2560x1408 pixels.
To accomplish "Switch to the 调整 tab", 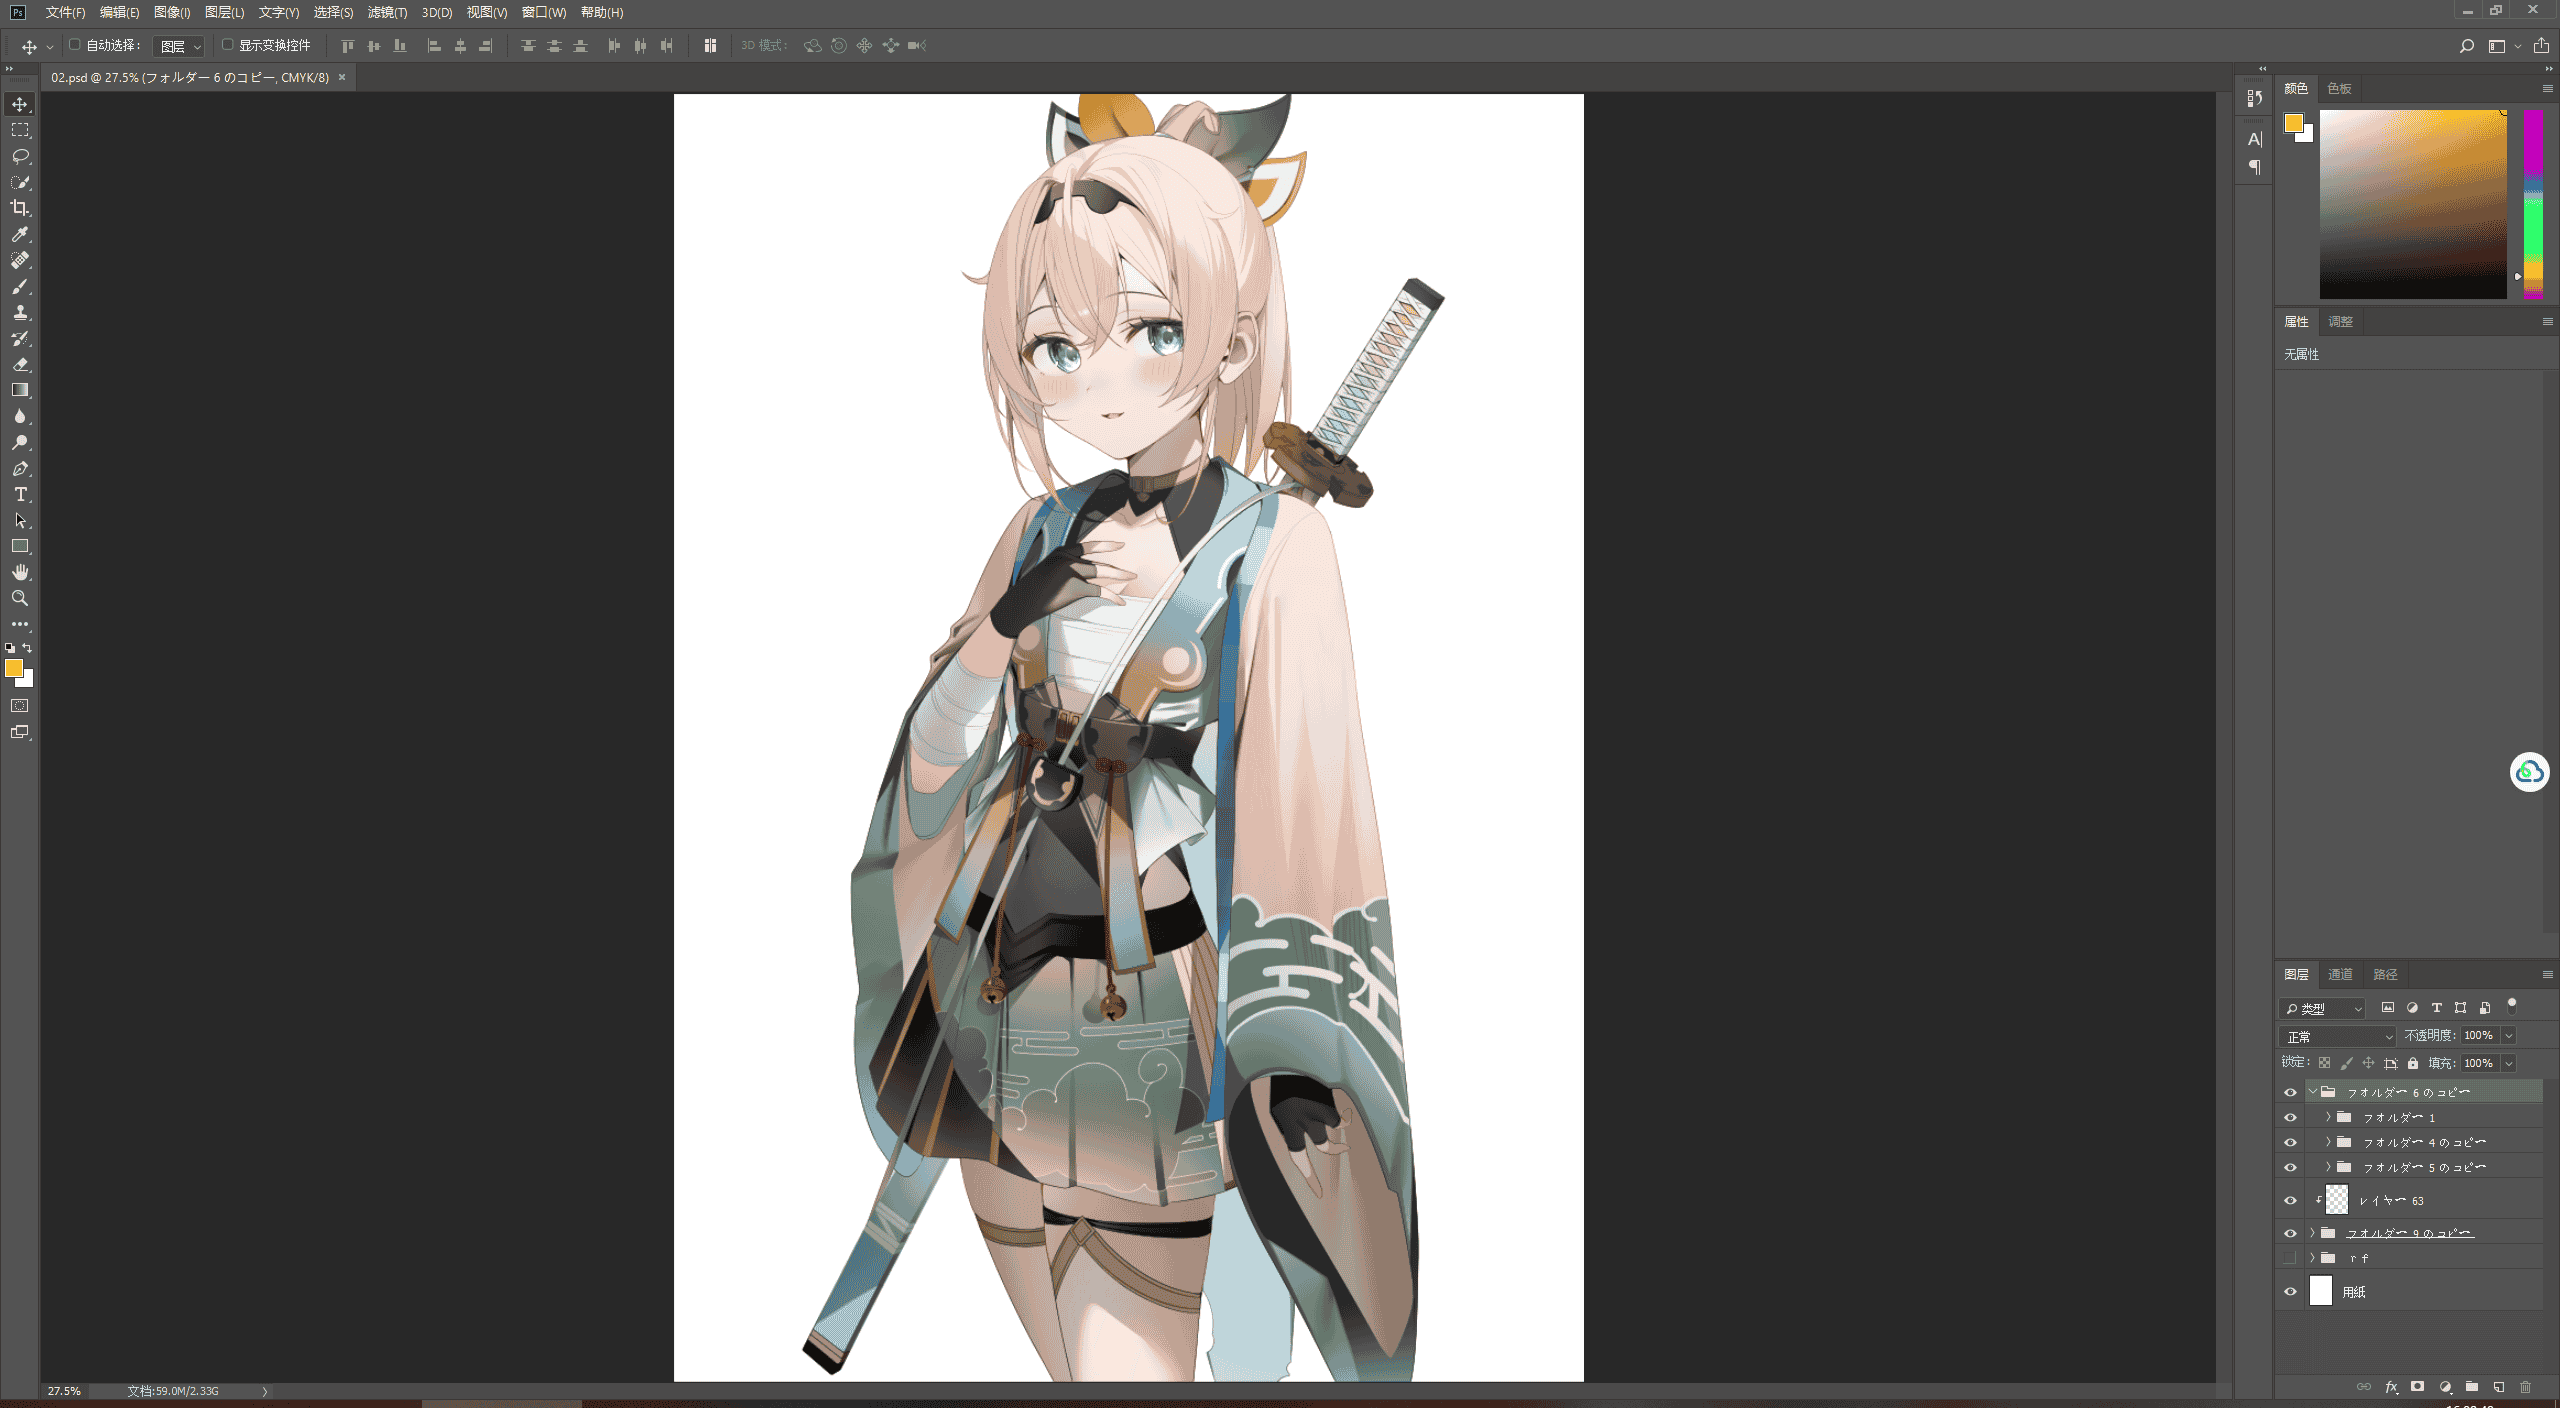I will pyautogui.click(x=2340, y=321).
